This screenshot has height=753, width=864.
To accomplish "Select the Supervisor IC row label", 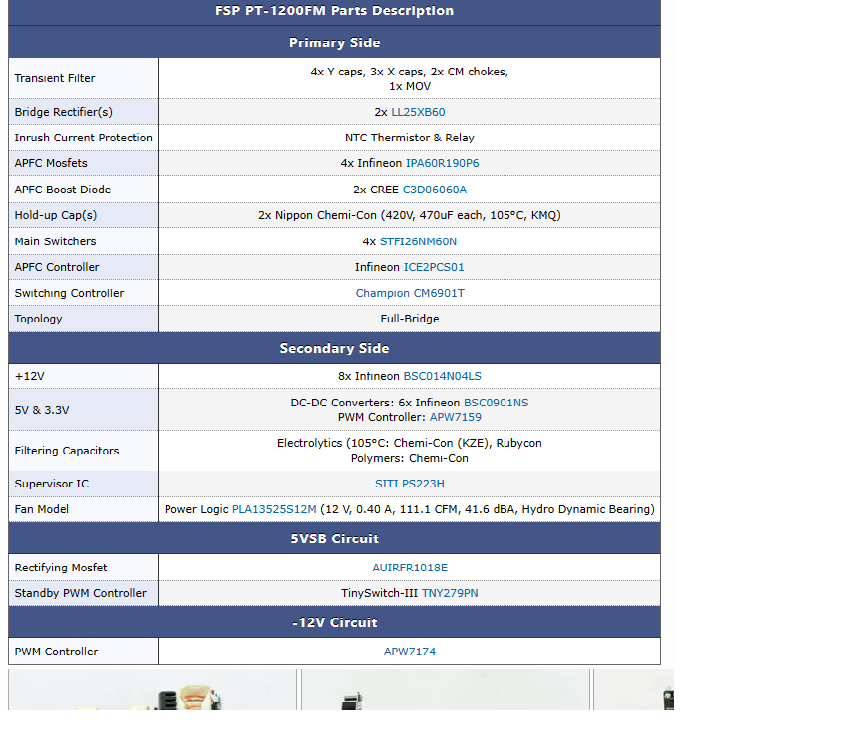I will tap(51, 484).
